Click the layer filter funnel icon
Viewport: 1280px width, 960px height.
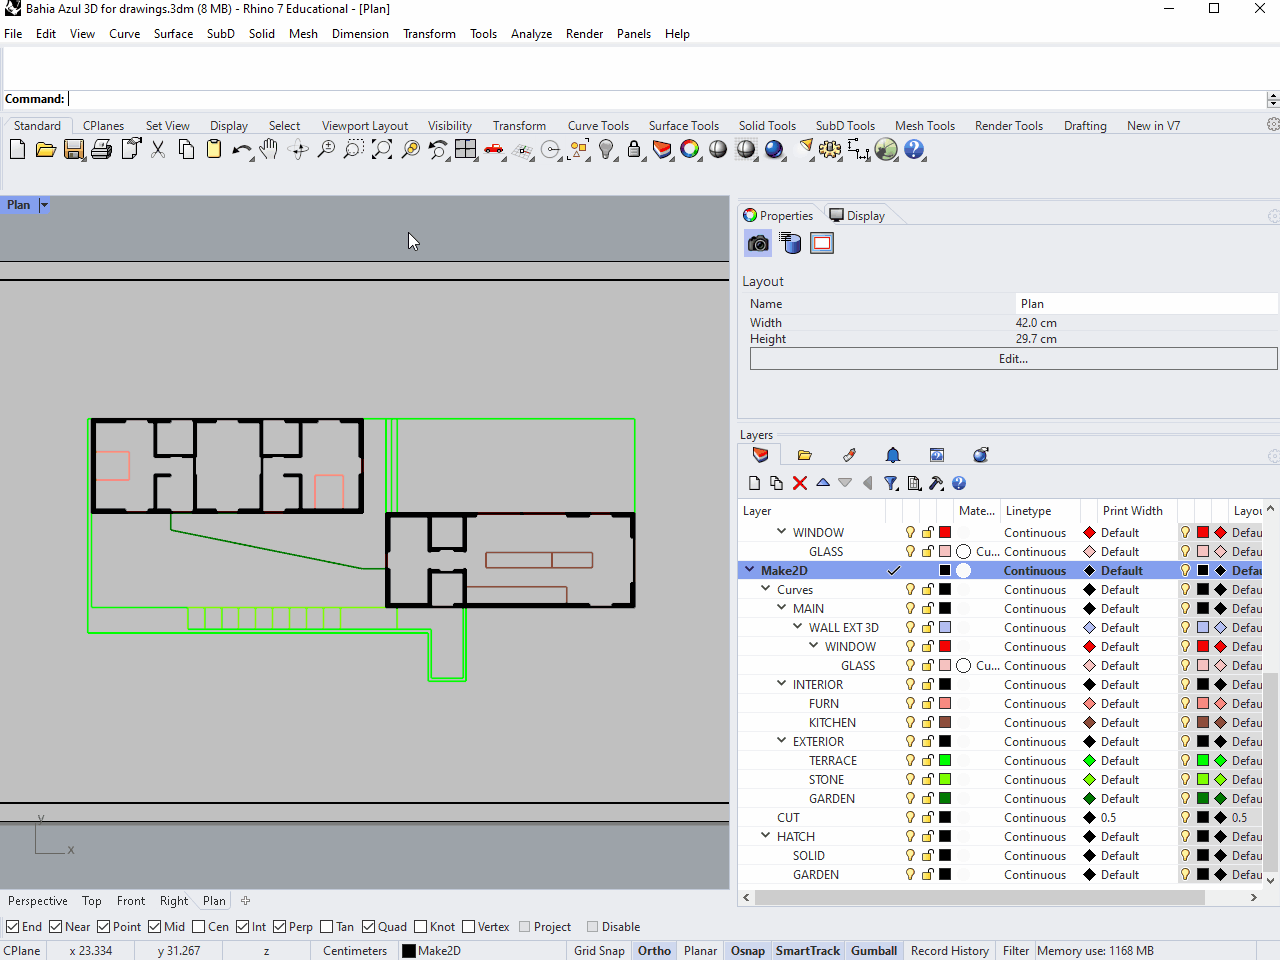[x=890, y=483]
